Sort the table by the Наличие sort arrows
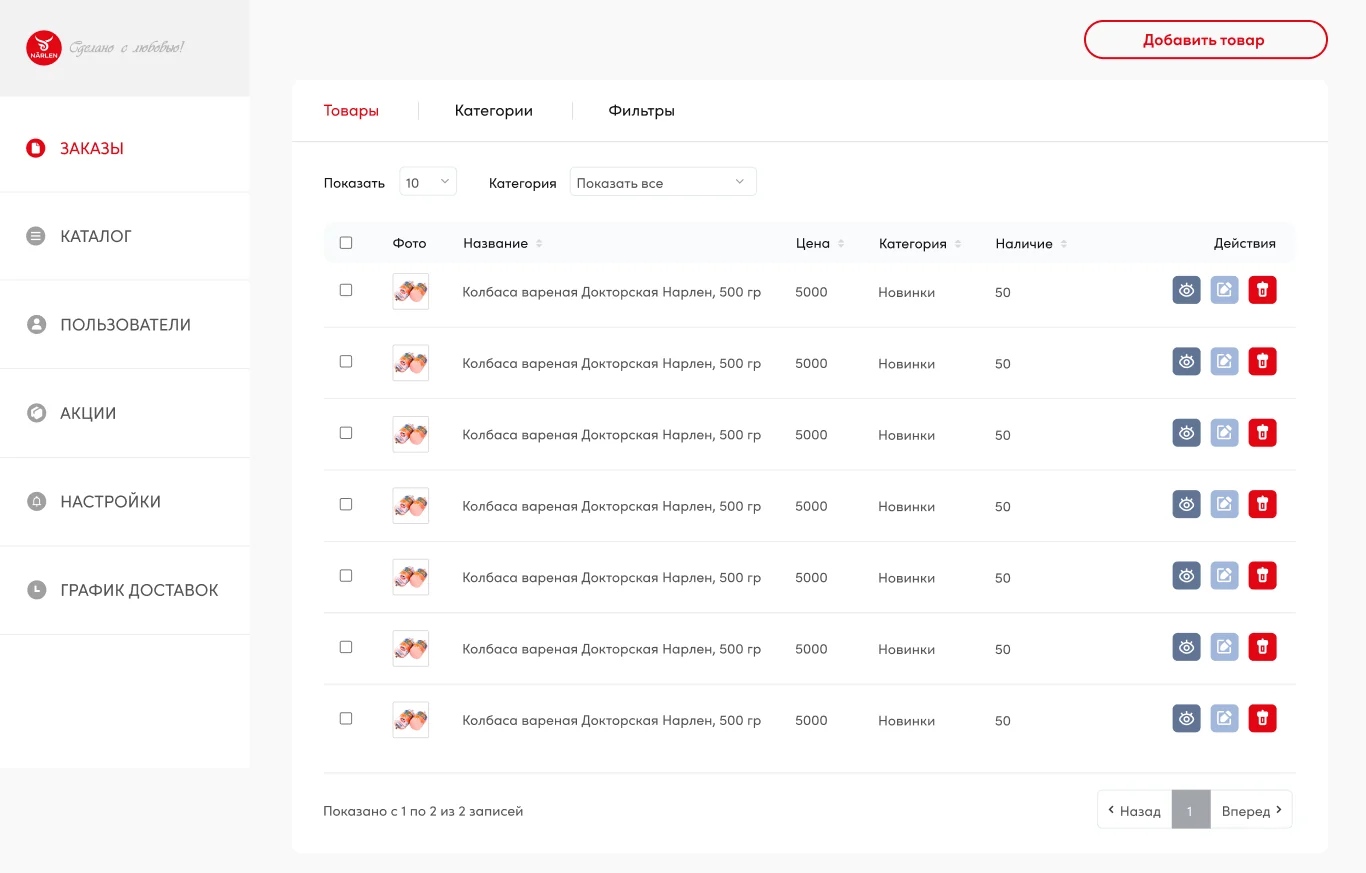 tap(1064, 244)
